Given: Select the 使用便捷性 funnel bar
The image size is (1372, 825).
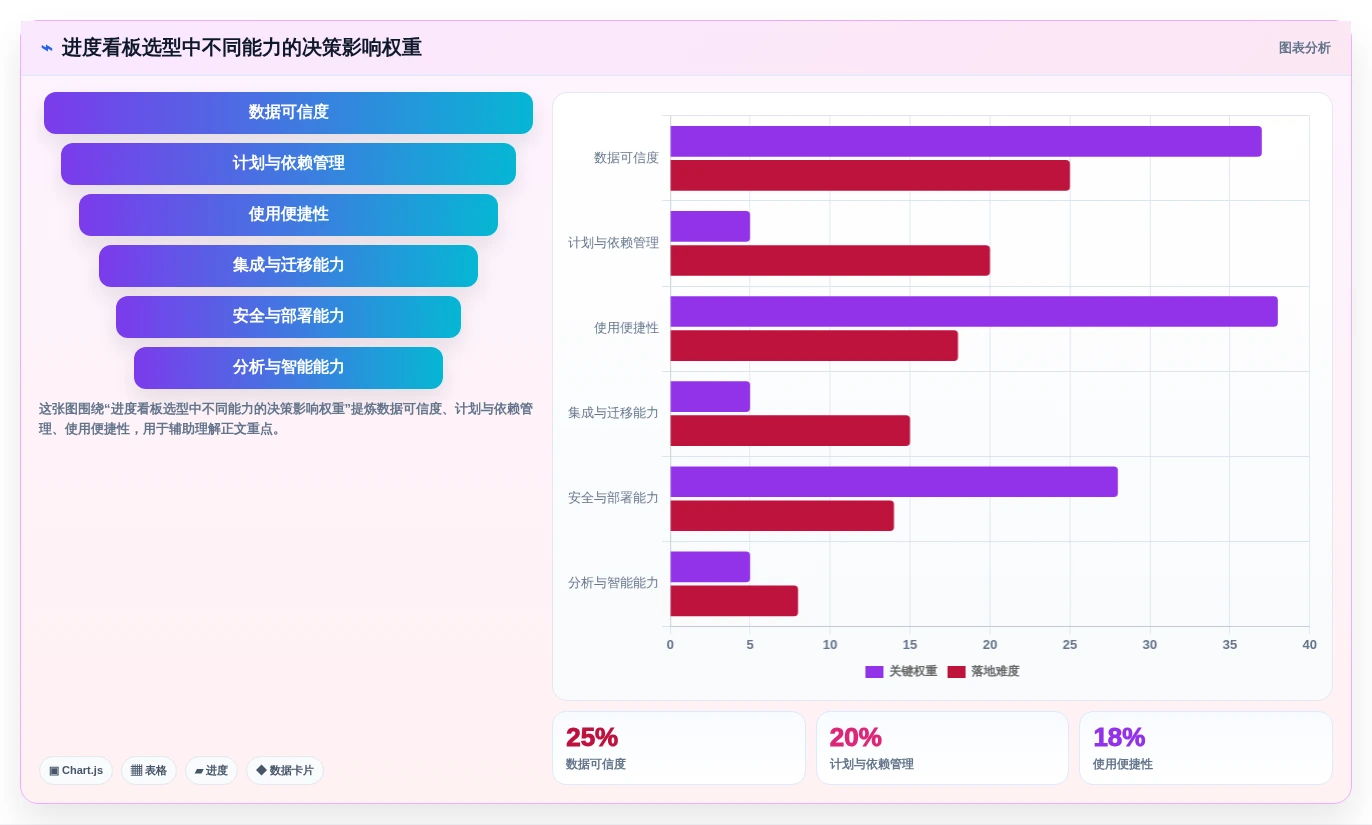Looking at the screenshot, I should click(288, 215).
